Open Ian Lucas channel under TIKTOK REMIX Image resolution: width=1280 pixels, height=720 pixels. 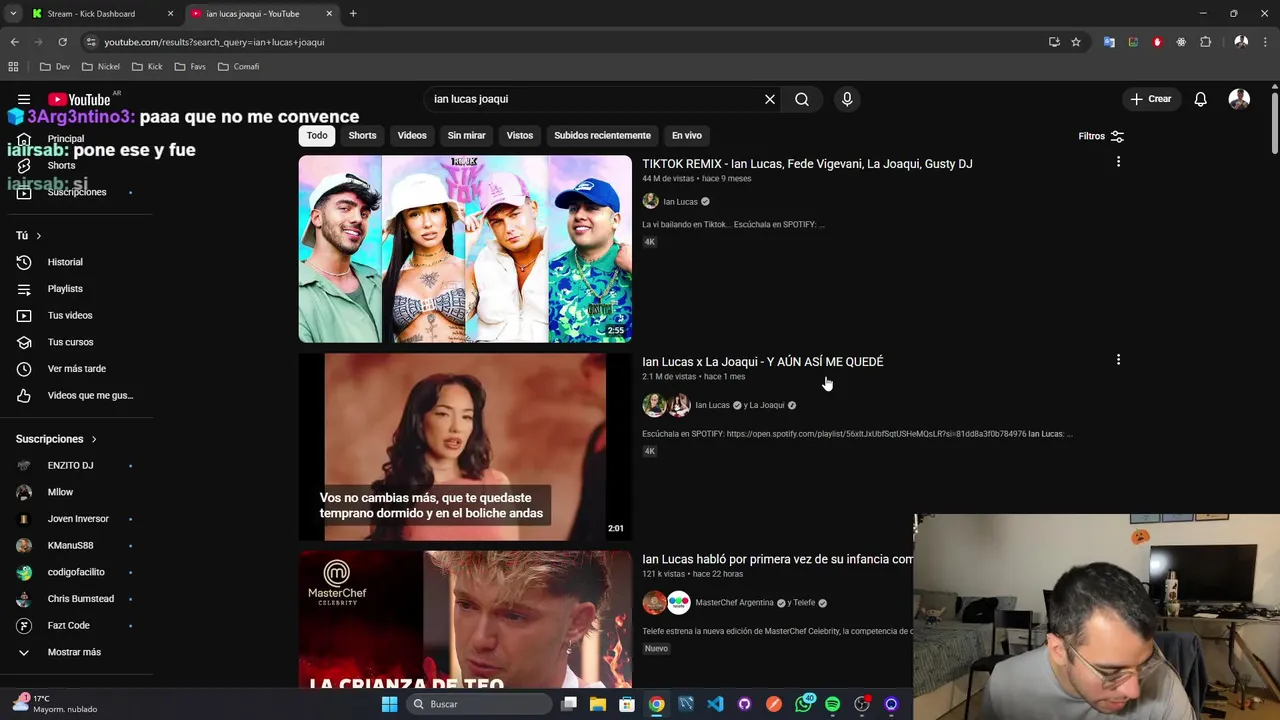point(680,202)
